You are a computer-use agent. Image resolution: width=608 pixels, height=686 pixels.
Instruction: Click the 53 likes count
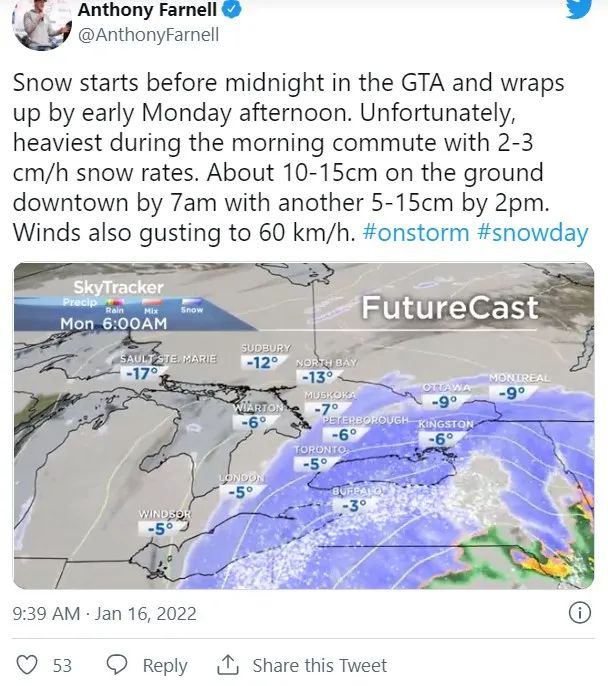62,665
